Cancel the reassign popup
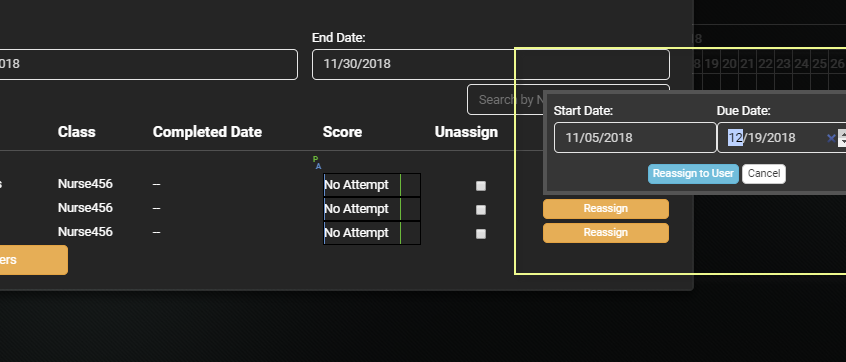846x362 pixels. coord(763,174)
